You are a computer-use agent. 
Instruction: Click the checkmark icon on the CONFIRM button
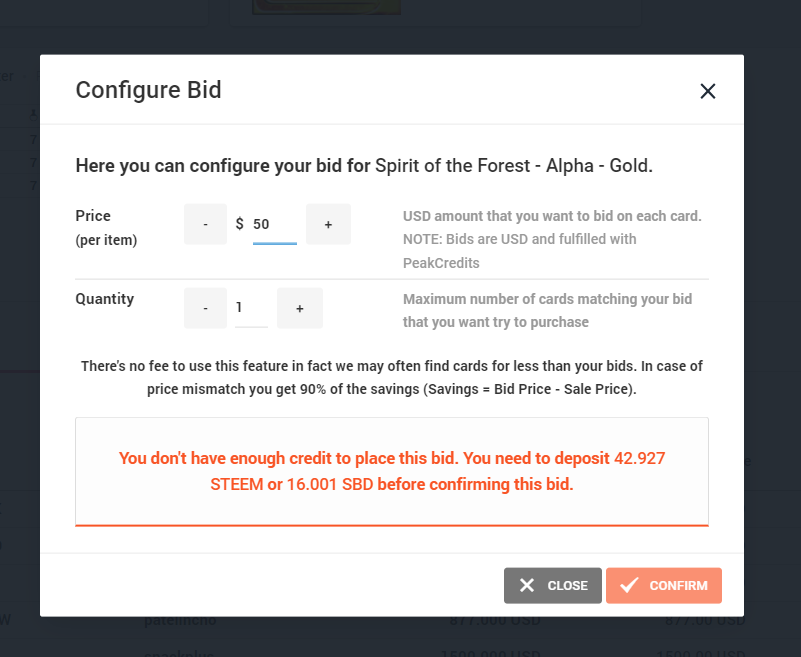coord(629,585)
